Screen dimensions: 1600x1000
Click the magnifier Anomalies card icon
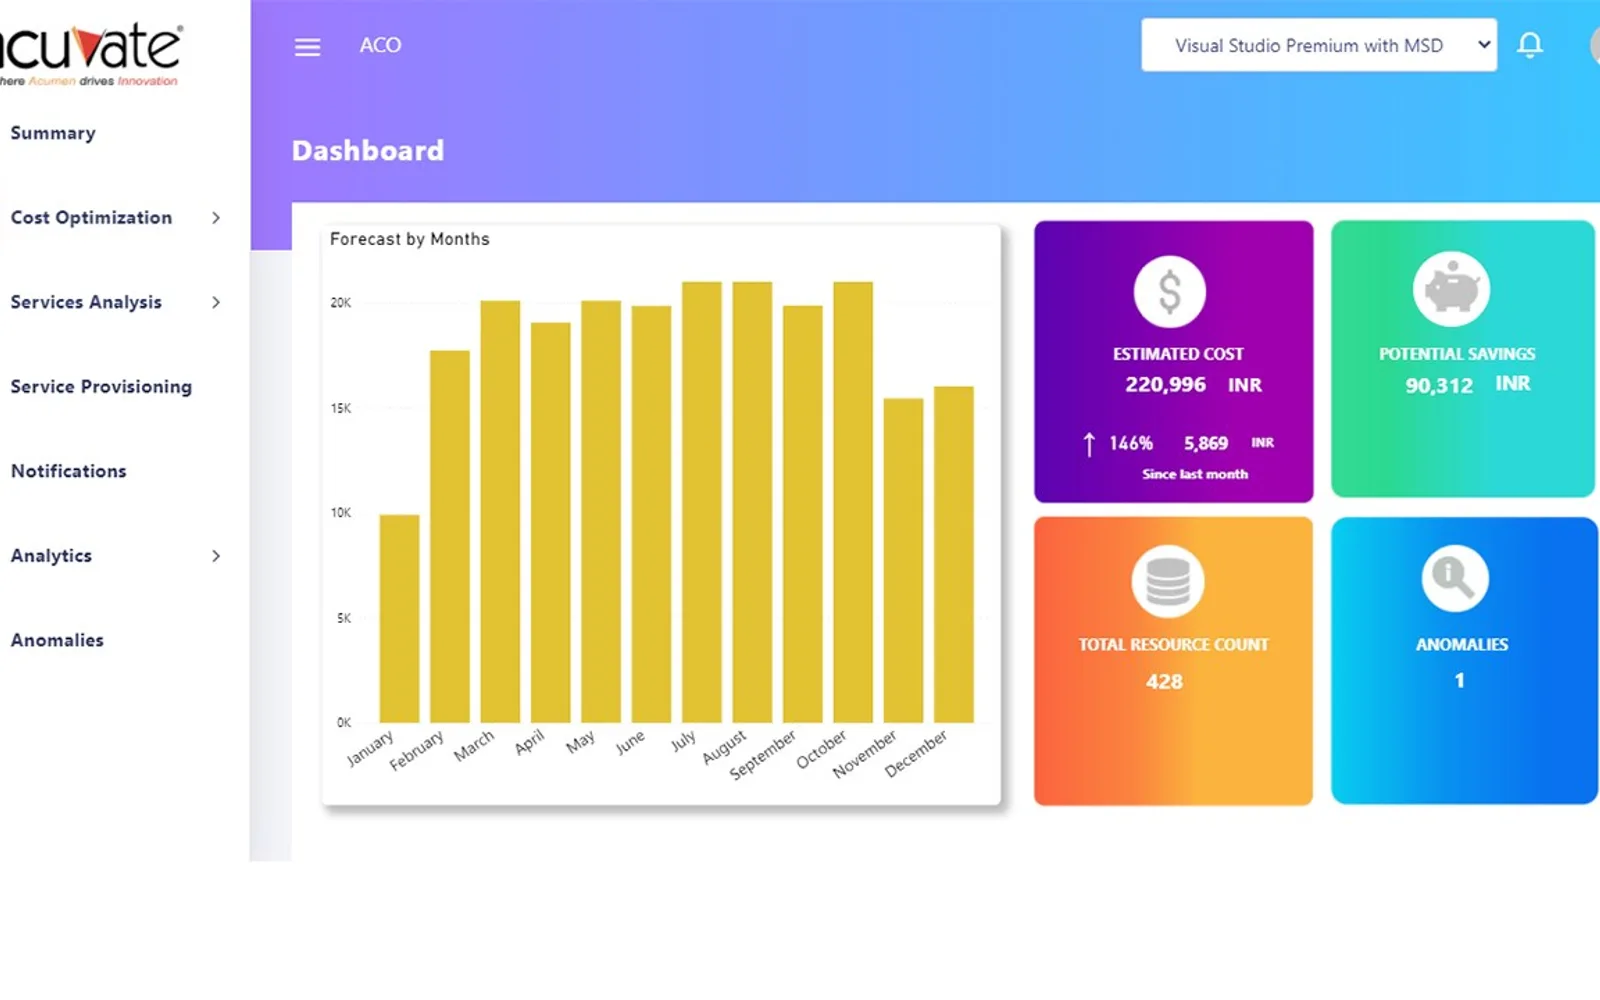point(1454,578)
